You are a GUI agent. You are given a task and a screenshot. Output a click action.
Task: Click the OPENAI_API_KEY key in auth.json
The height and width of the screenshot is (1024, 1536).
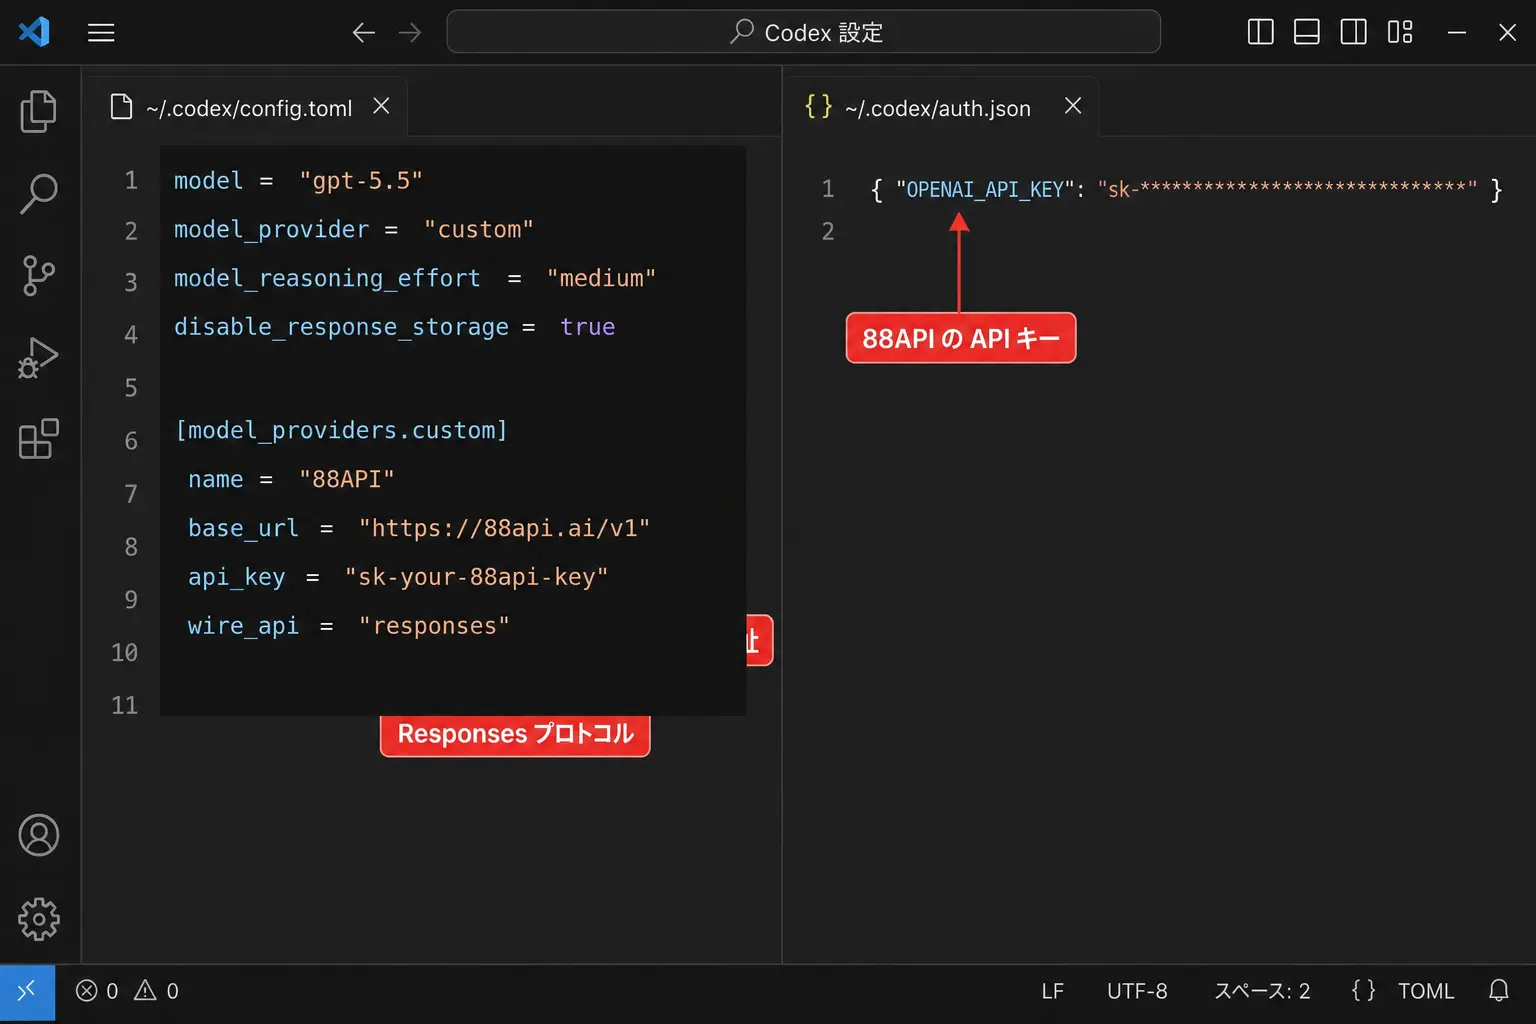pos(985,190)
